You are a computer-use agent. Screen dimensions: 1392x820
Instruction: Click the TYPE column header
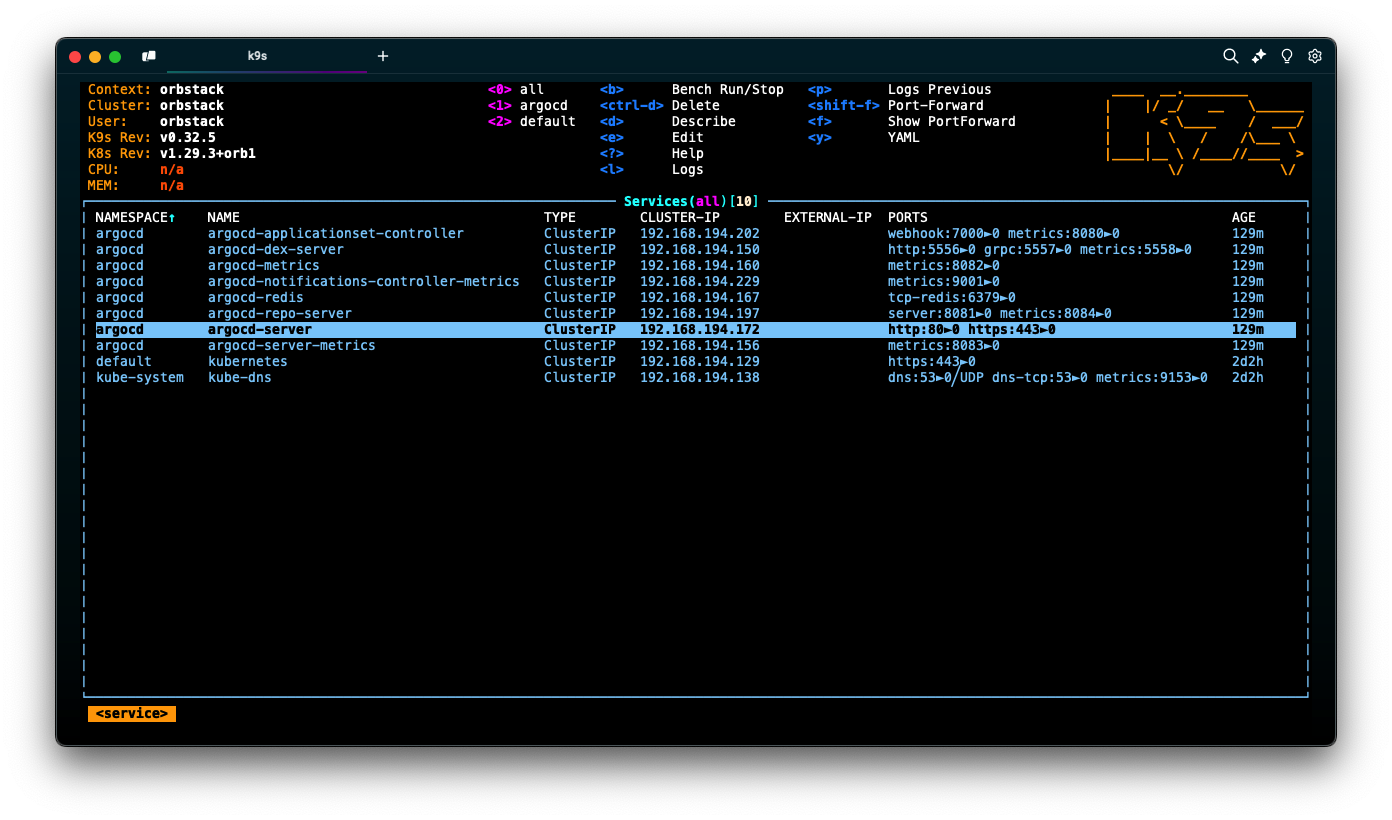click(x=560, y=217)
